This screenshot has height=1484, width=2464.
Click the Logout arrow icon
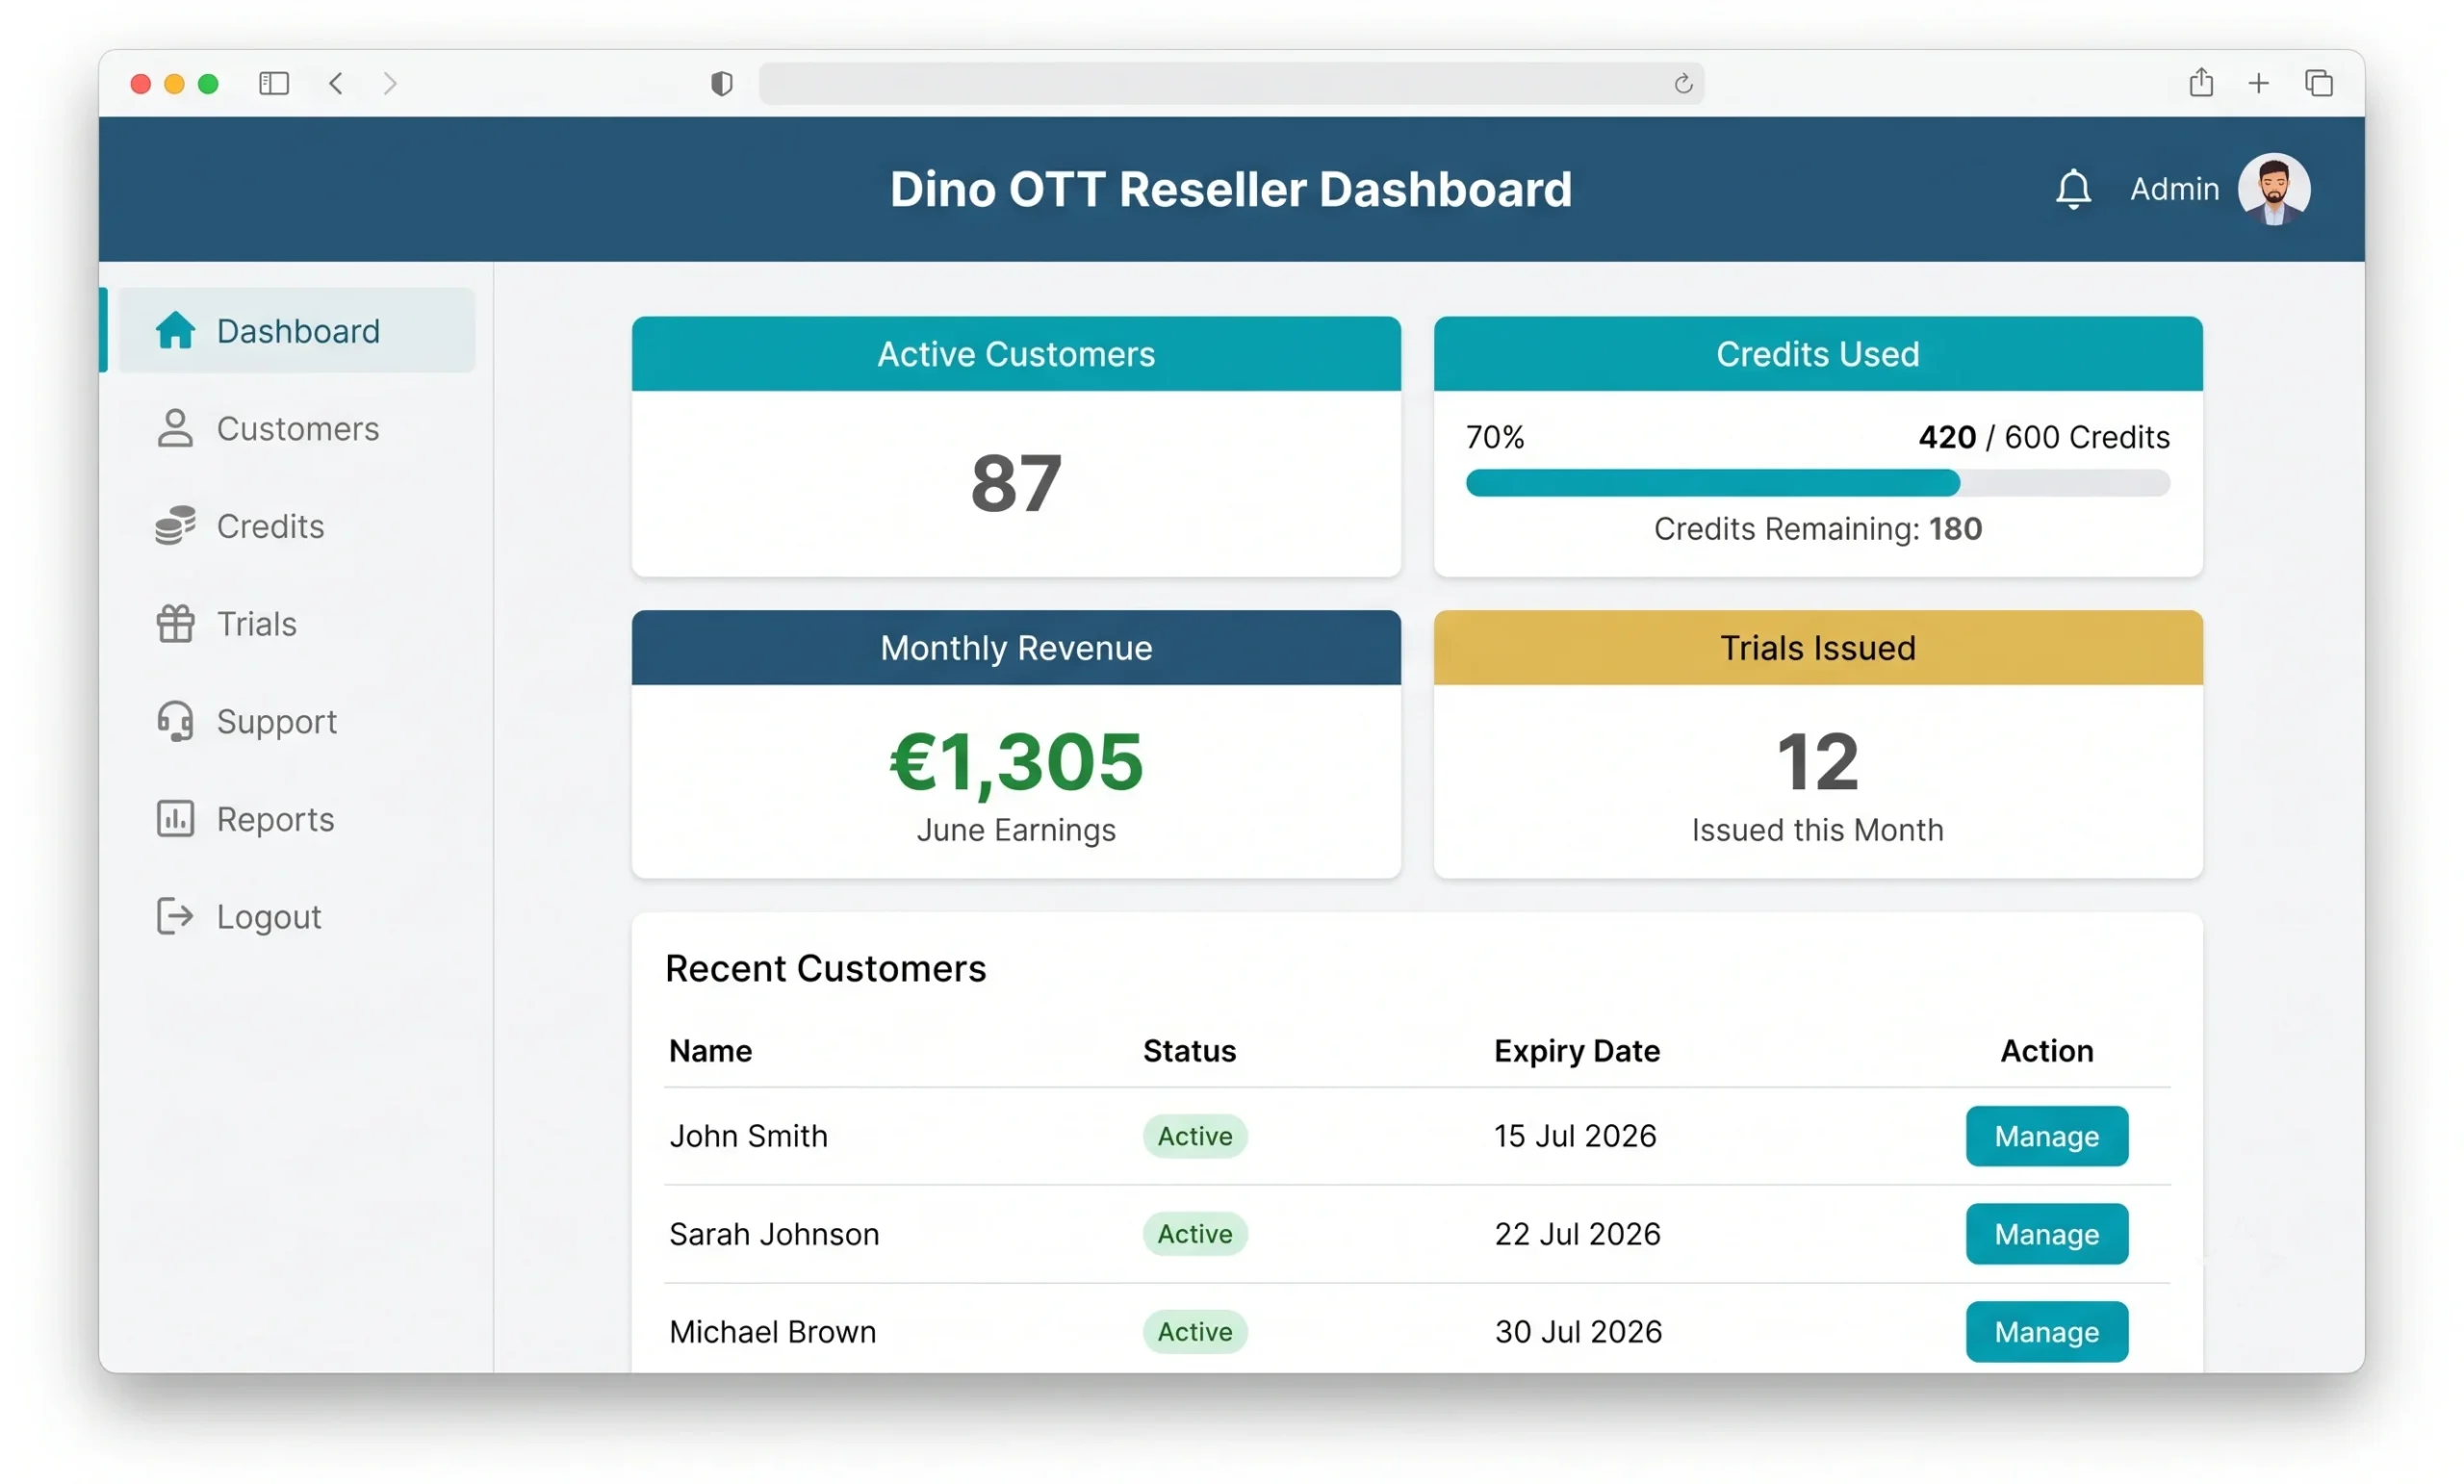[x=175, y=917]
